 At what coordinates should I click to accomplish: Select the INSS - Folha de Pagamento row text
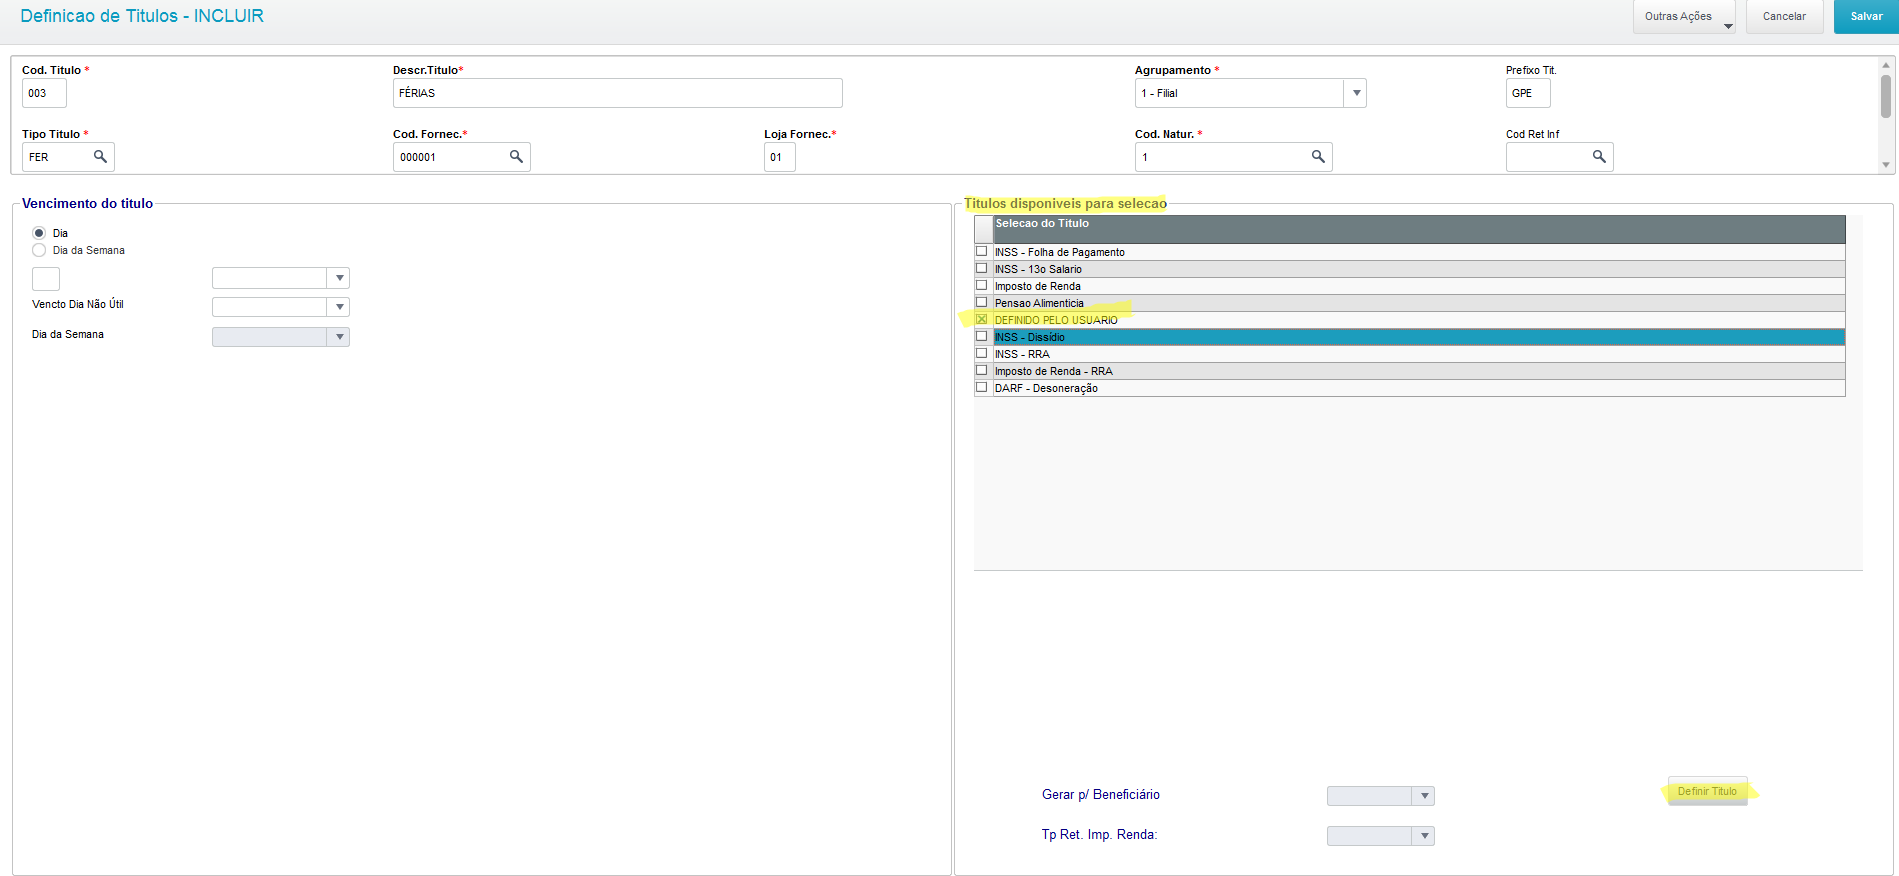[1060, 252]
